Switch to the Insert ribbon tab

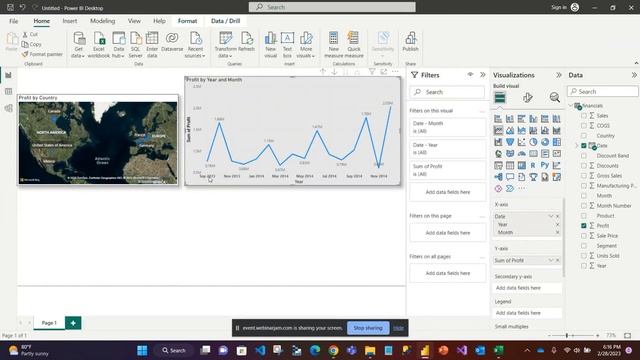coord(70,21)
